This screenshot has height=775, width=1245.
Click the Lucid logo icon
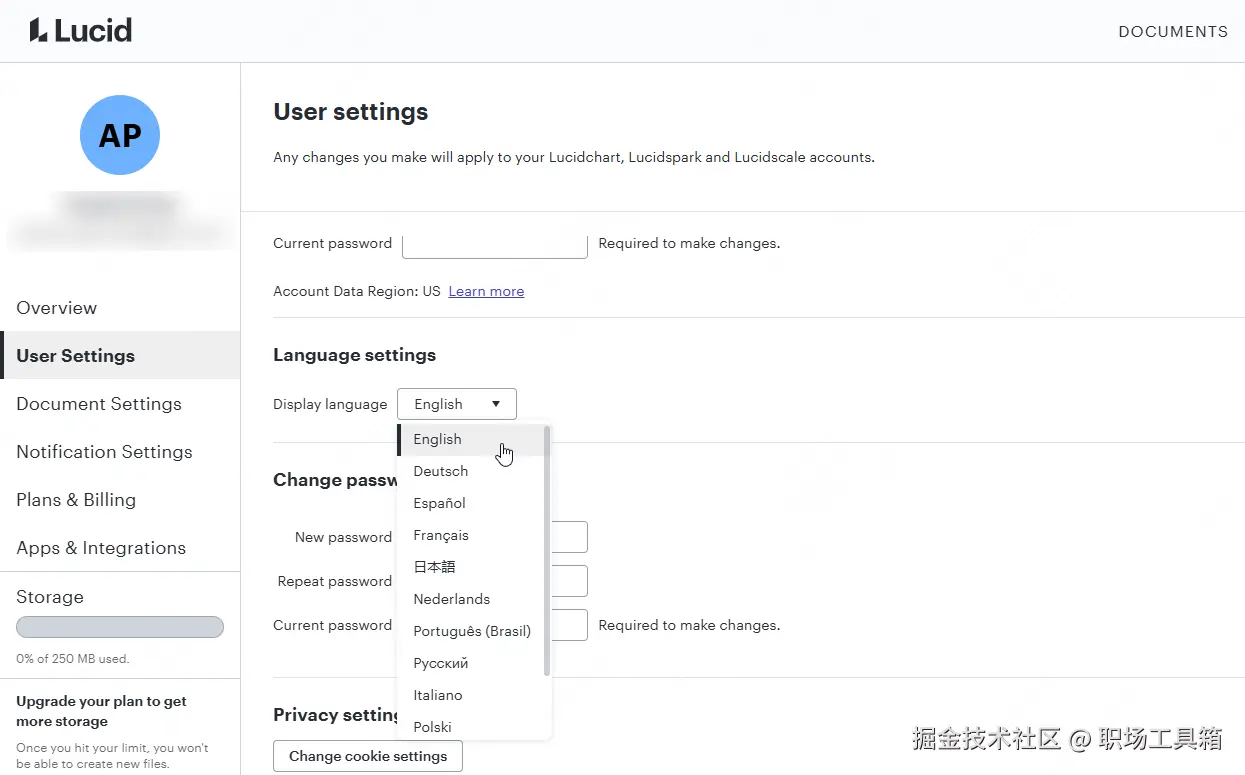39,31
